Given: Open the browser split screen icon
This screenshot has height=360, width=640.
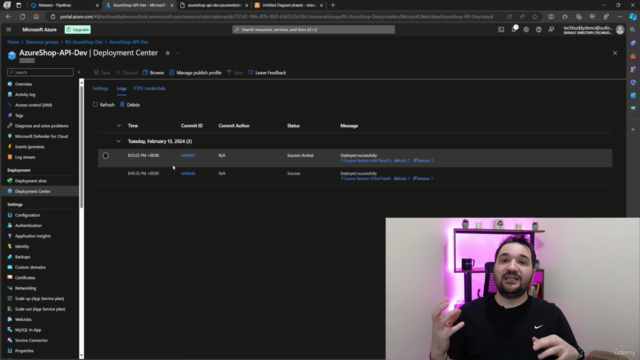Looking at the screenshot, I should tap(551, 17).
